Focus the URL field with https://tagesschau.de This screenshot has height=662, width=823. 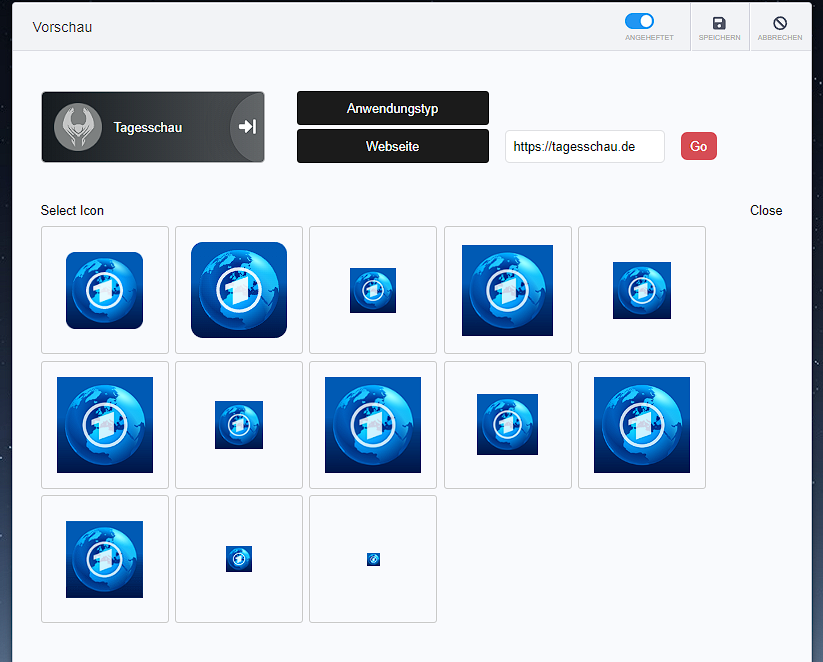[584, 146]
